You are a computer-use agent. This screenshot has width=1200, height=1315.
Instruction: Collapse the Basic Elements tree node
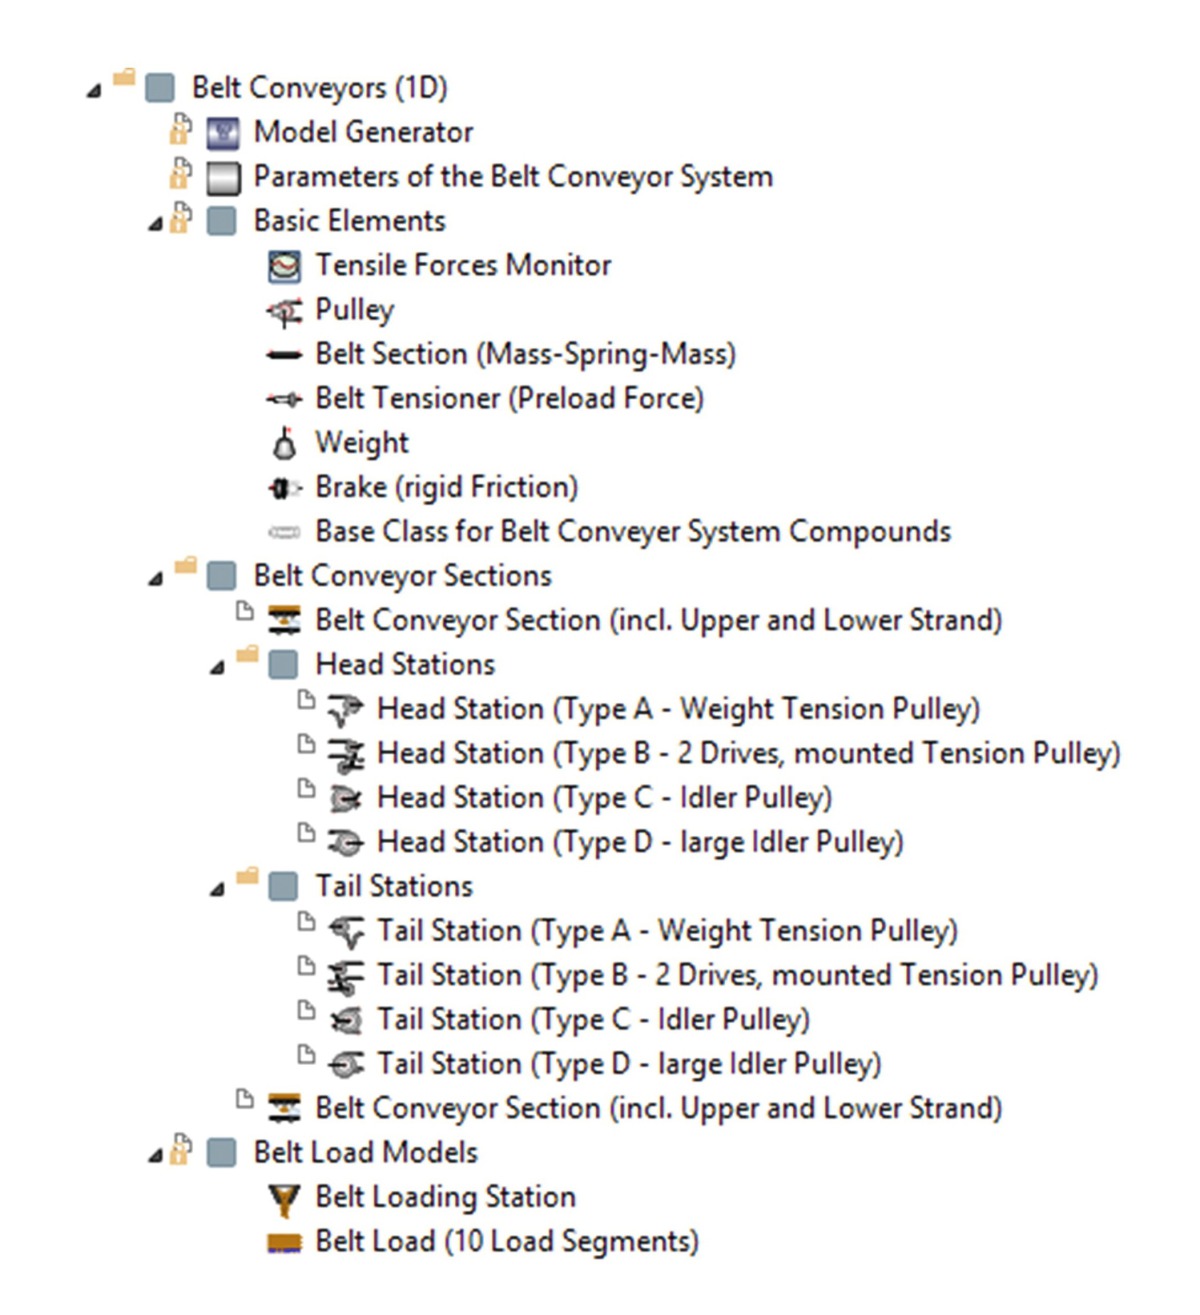coord(155,224)
